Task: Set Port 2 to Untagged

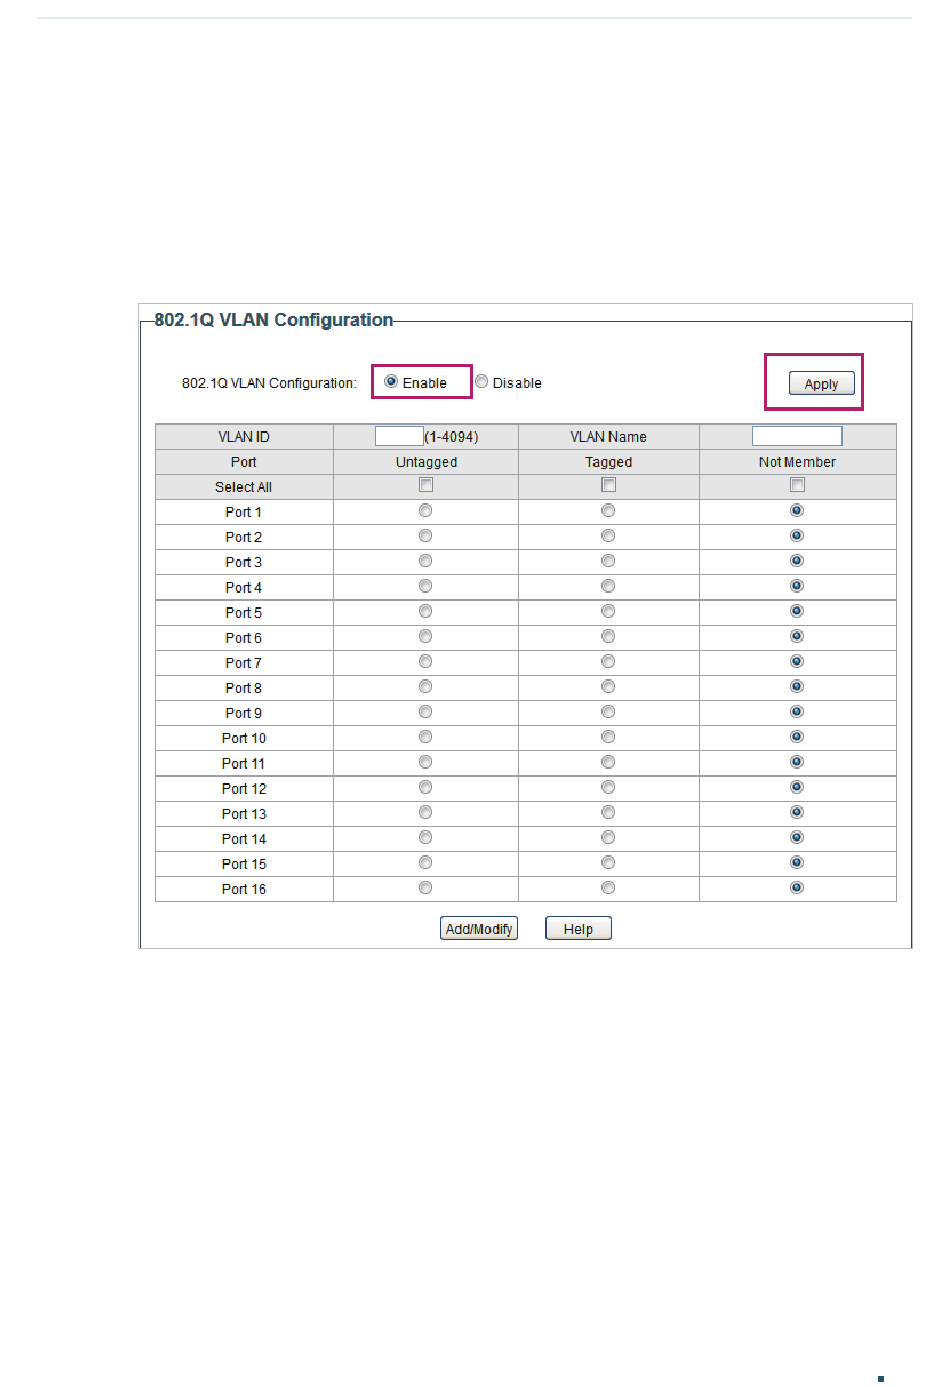Action: point(425,535)
